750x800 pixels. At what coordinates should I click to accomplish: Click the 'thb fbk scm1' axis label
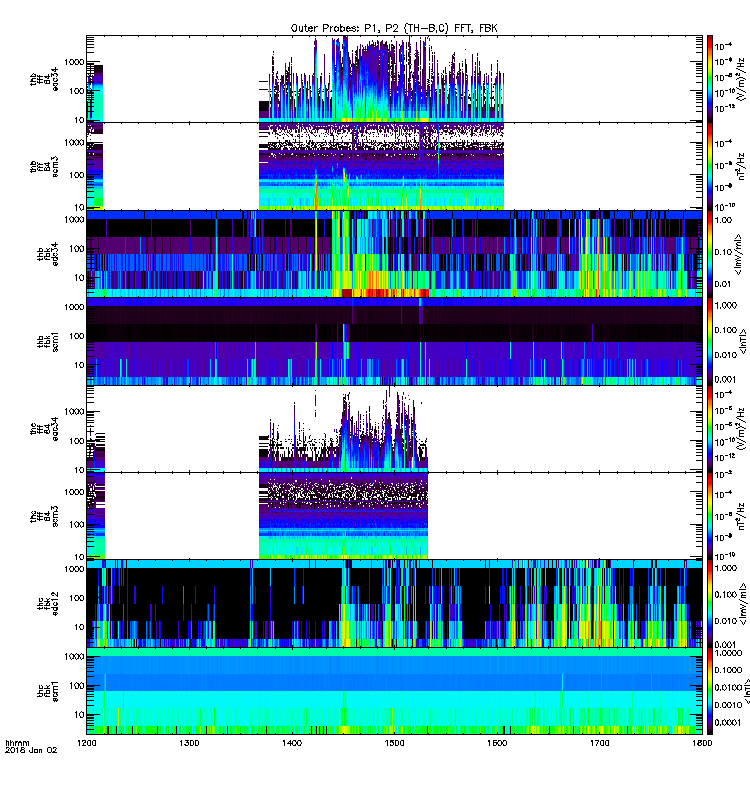47,341
